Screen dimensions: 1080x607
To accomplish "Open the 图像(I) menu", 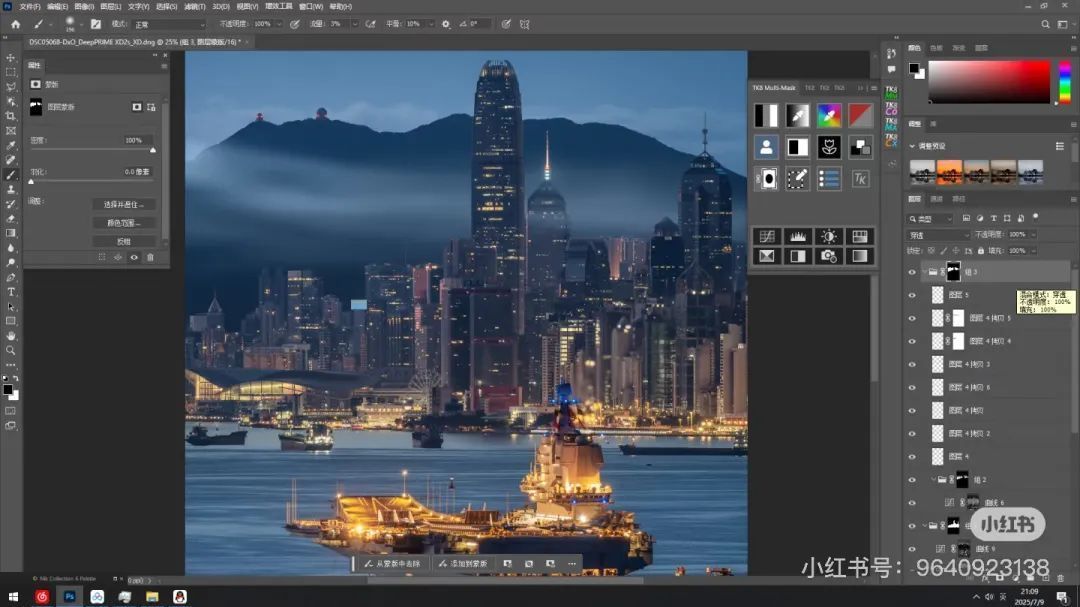I will coord(84,7).
